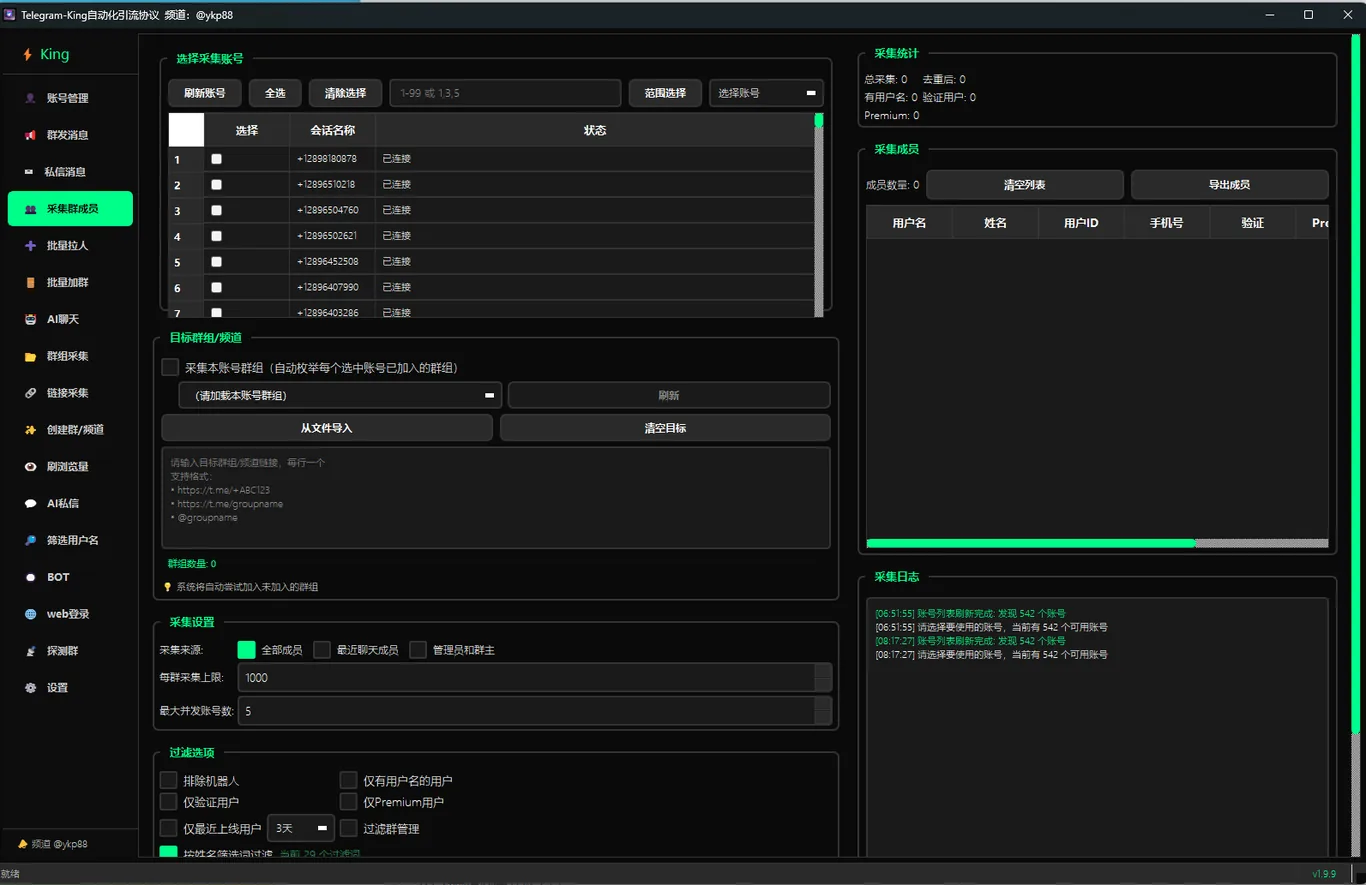This screenshot has height=885, width=1366.
Task: Click the 清空目标 button
Action: (x=665, y=428)
